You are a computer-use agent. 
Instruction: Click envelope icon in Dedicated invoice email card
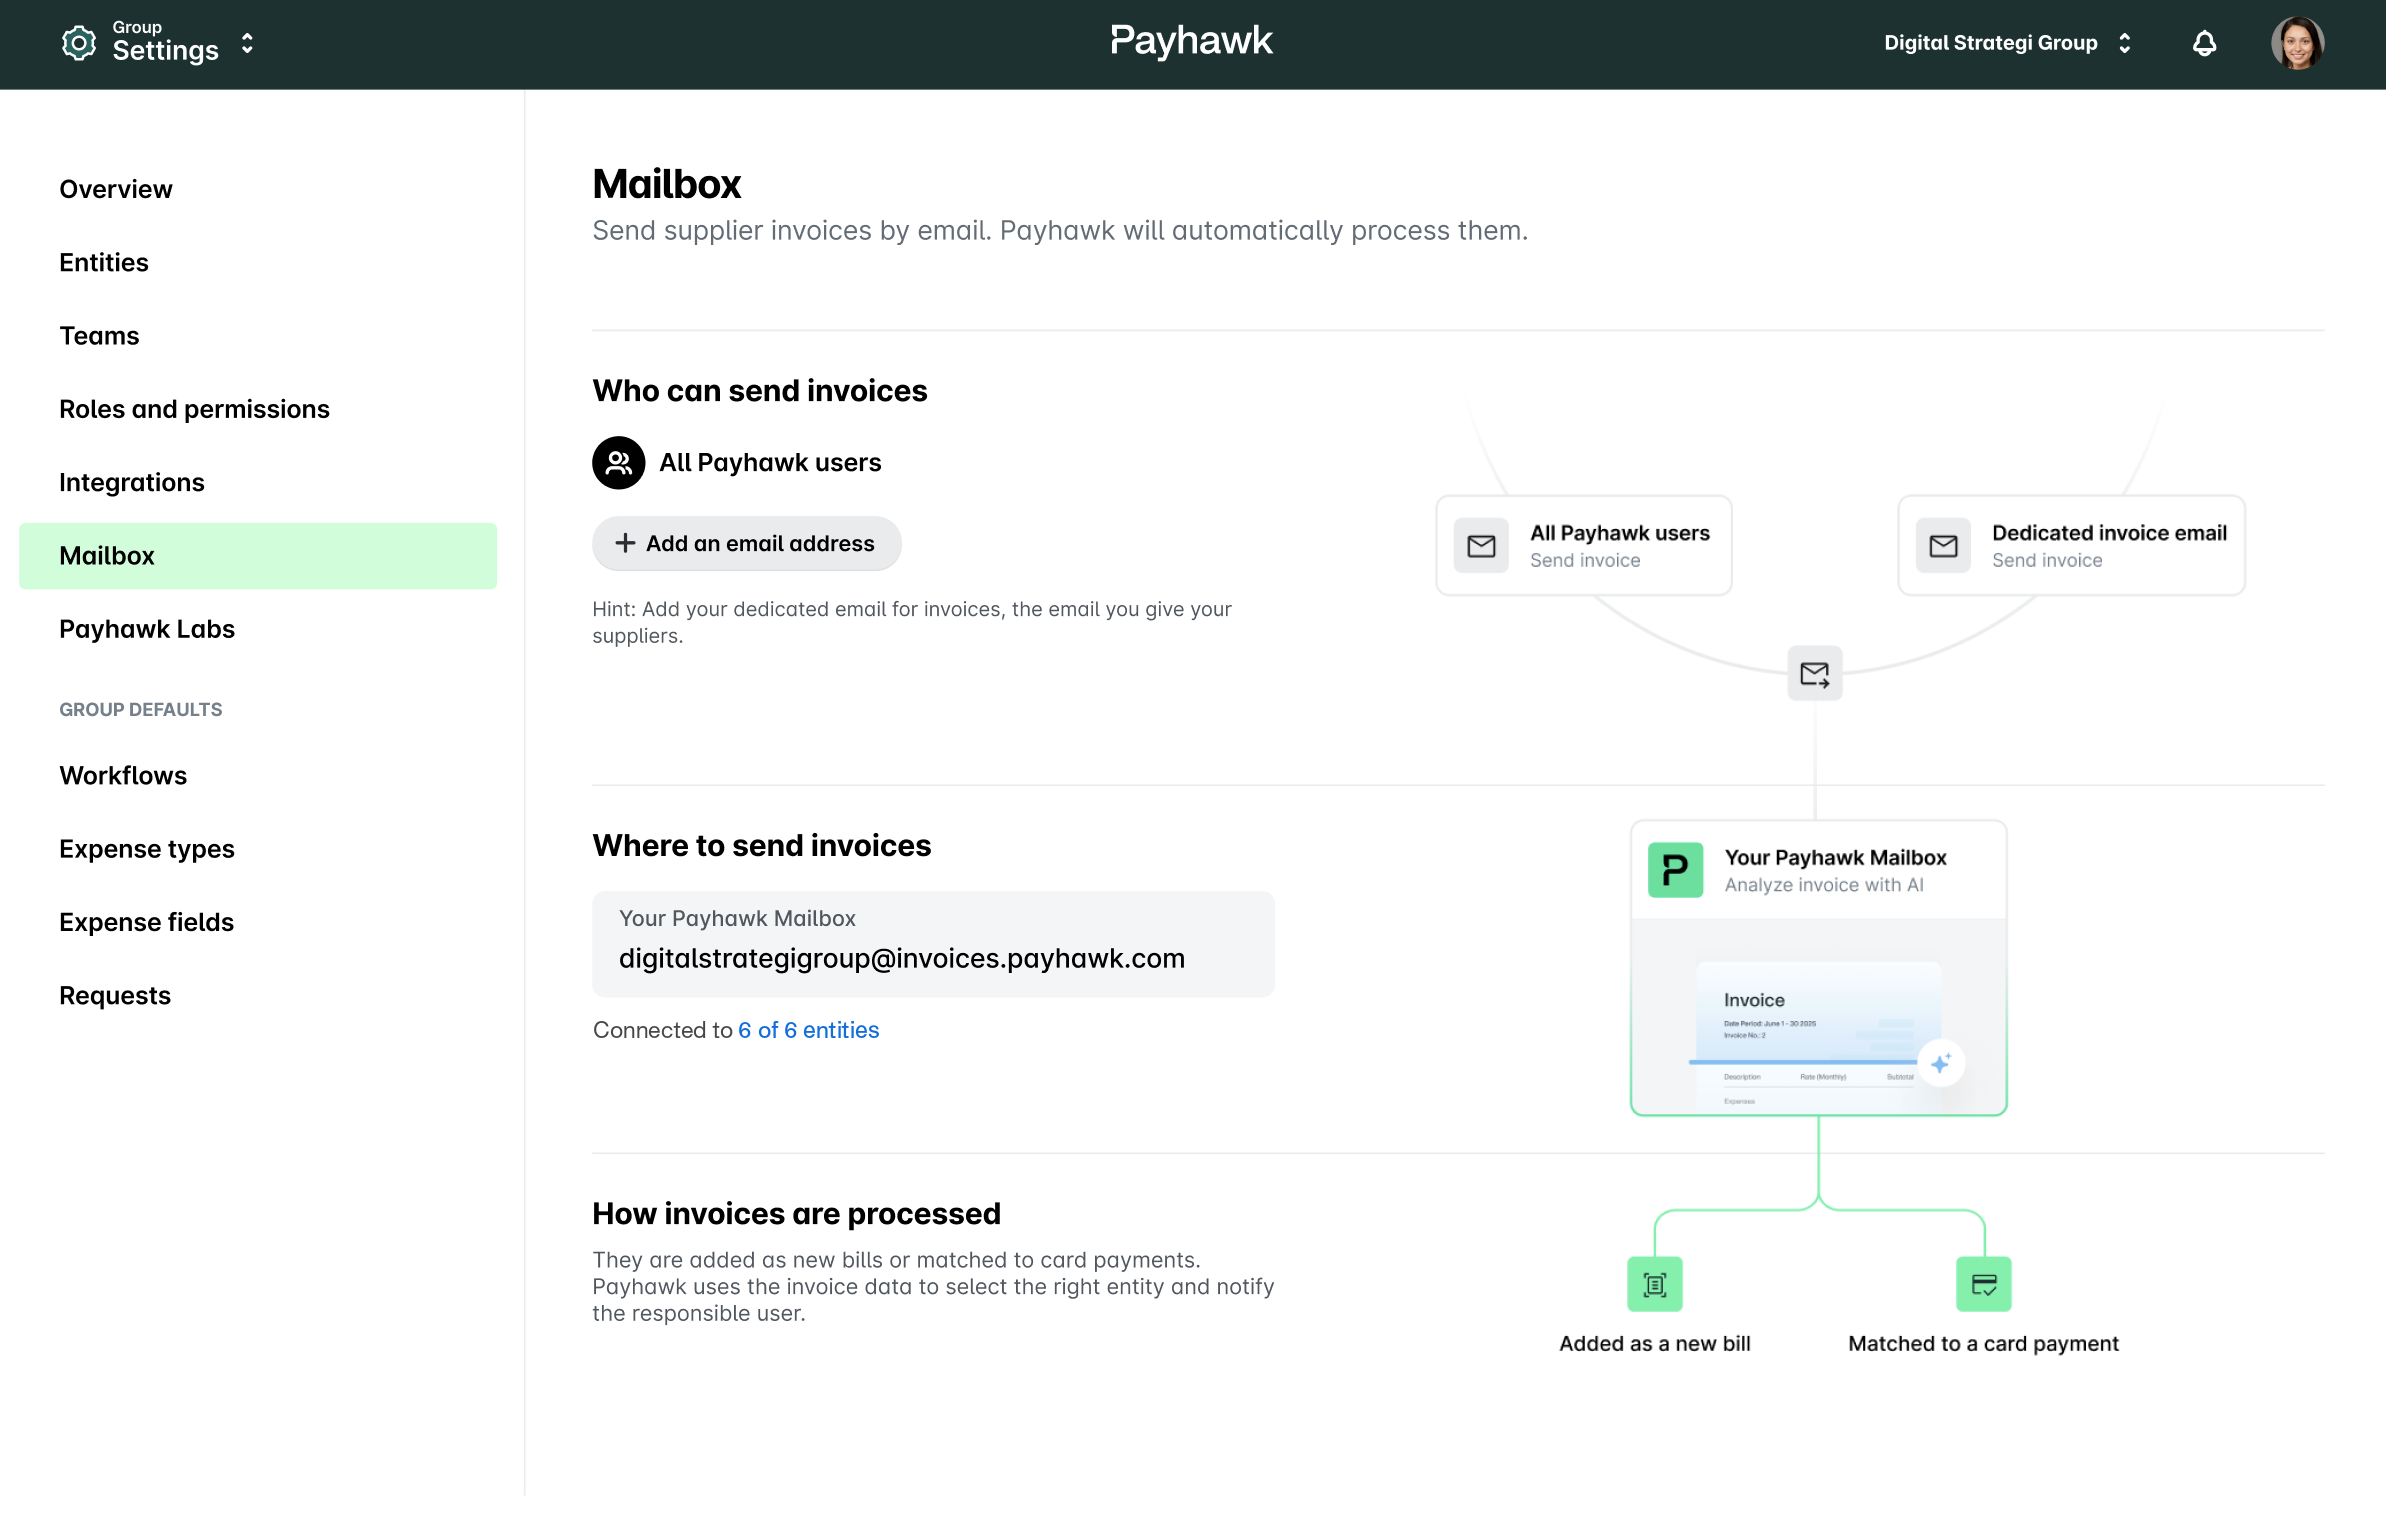(1943, 545)
